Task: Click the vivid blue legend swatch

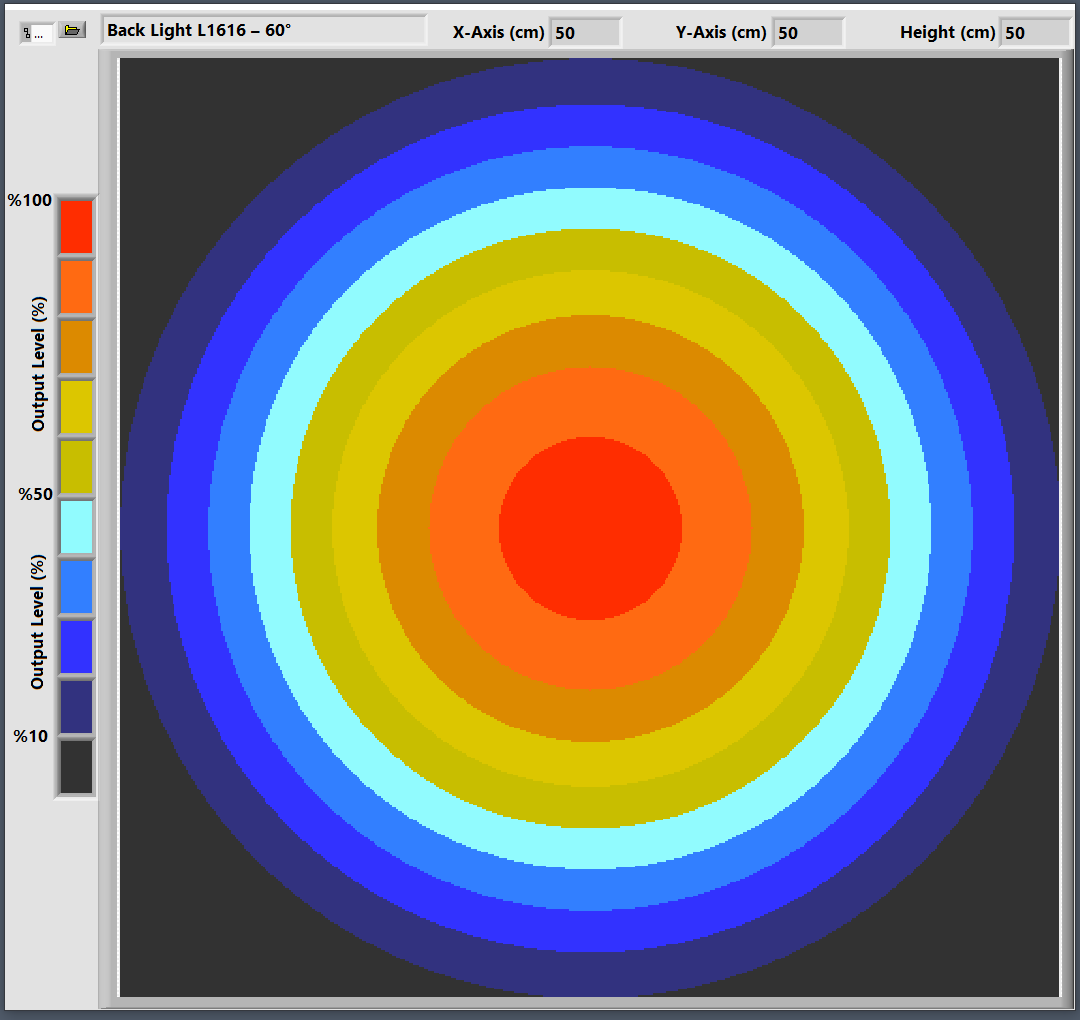Action: [x=76, y=647]
